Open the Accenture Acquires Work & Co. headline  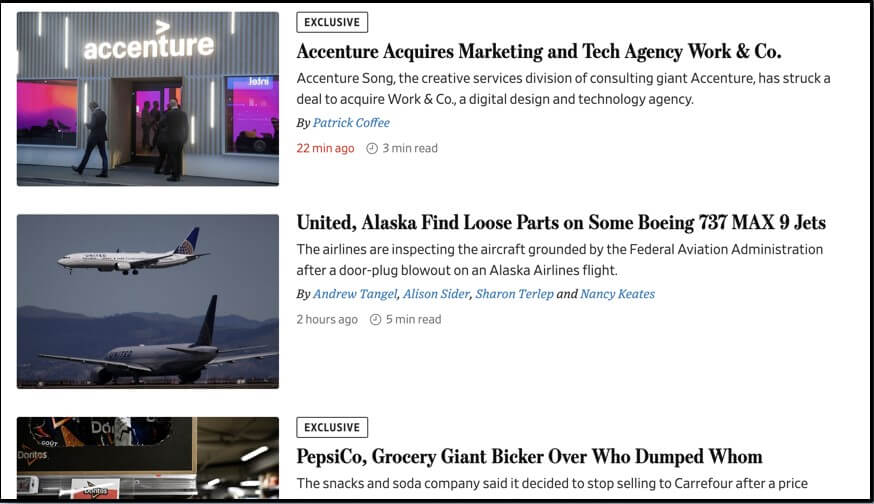tap(539, 52)
